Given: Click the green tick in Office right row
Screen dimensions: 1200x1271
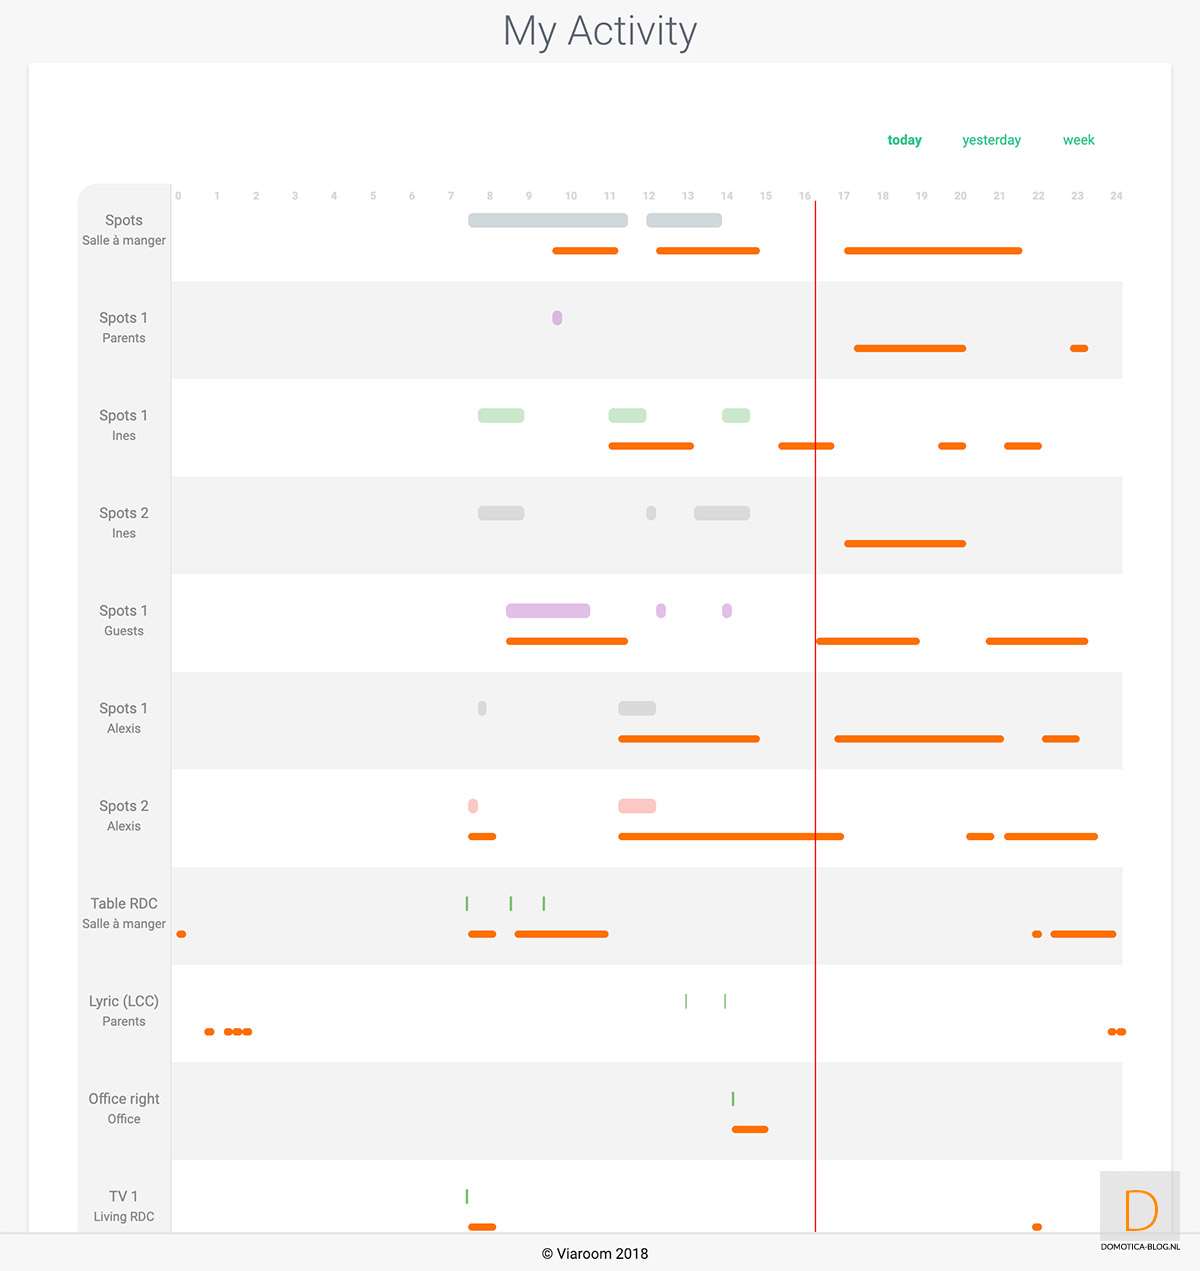Looking at the screenshot, I should click(733, 1099).
